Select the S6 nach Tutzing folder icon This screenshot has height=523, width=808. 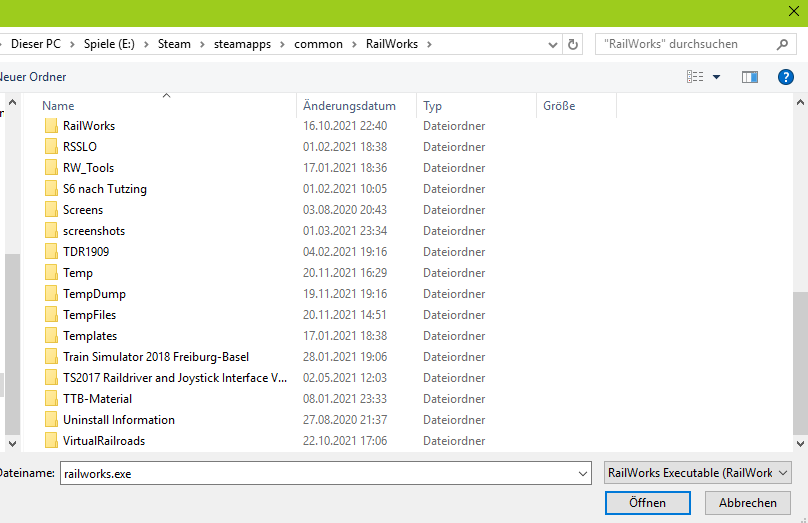(51, 189)
